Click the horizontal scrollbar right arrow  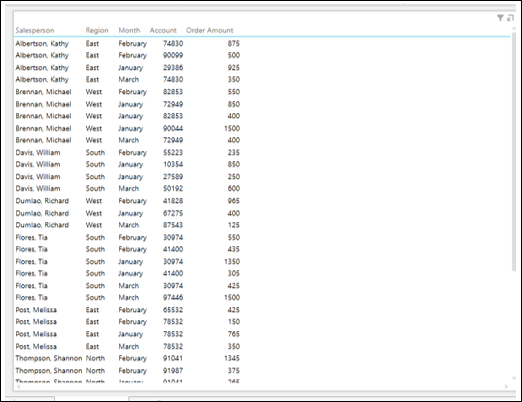point(506,387)
